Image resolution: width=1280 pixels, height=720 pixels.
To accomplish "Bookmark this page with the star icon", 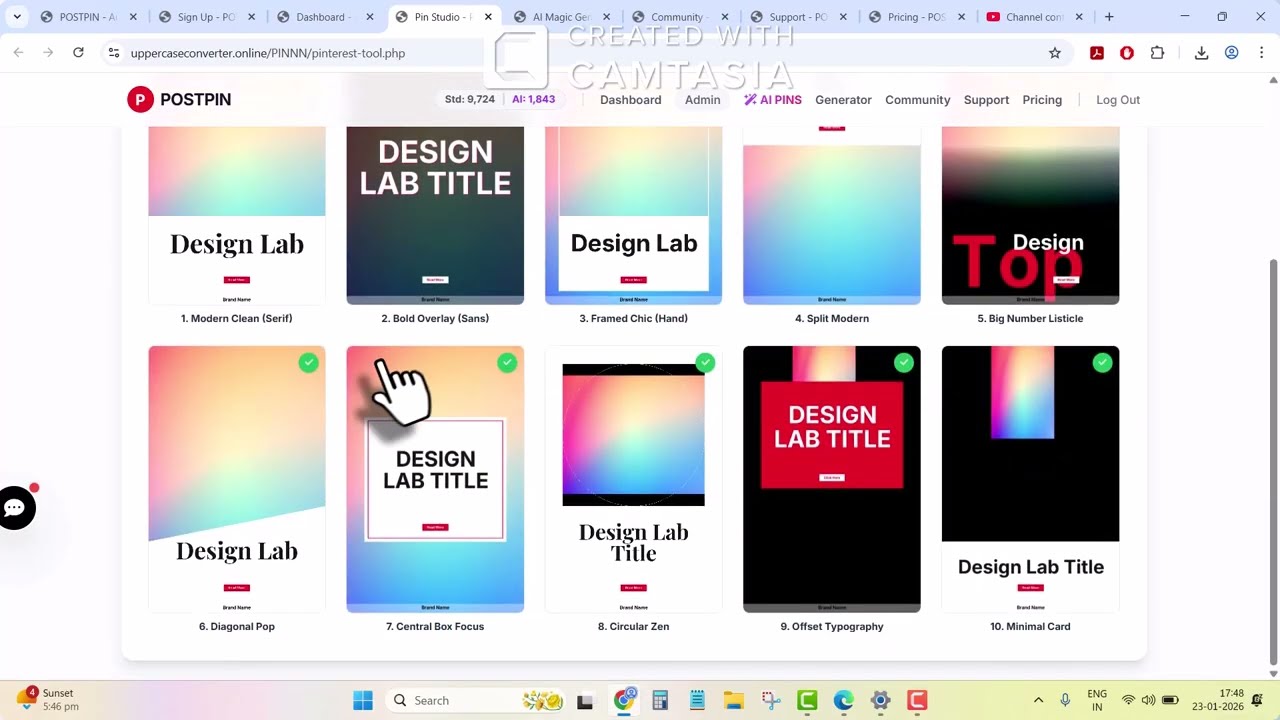I will click(1055, 53).
